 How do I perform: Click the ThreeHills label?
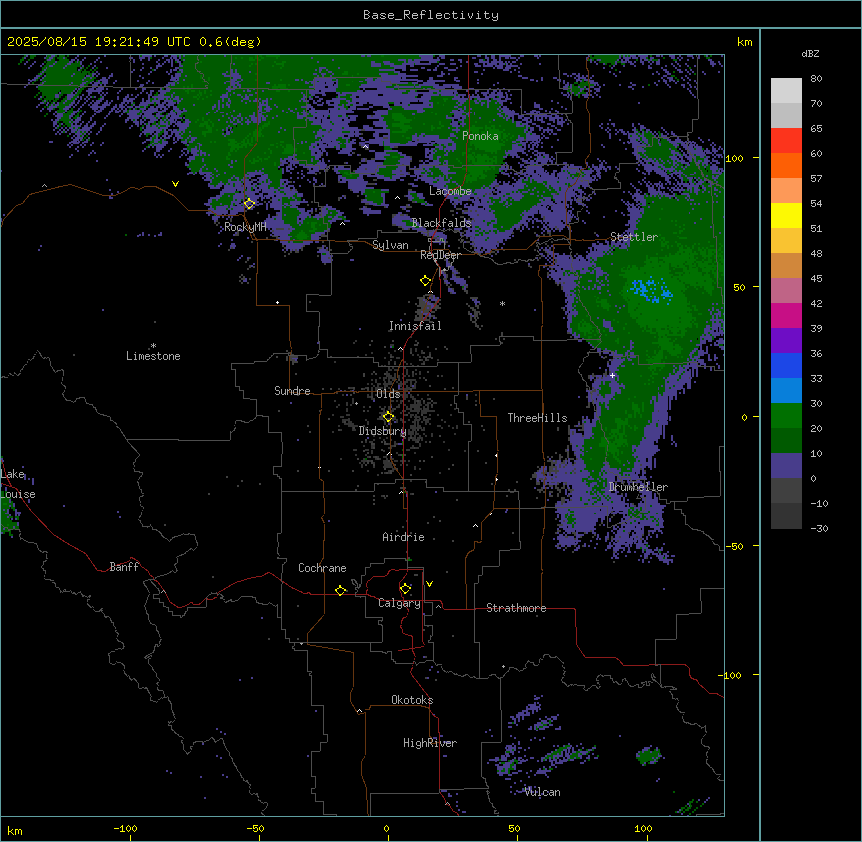[x=537, y=418]
